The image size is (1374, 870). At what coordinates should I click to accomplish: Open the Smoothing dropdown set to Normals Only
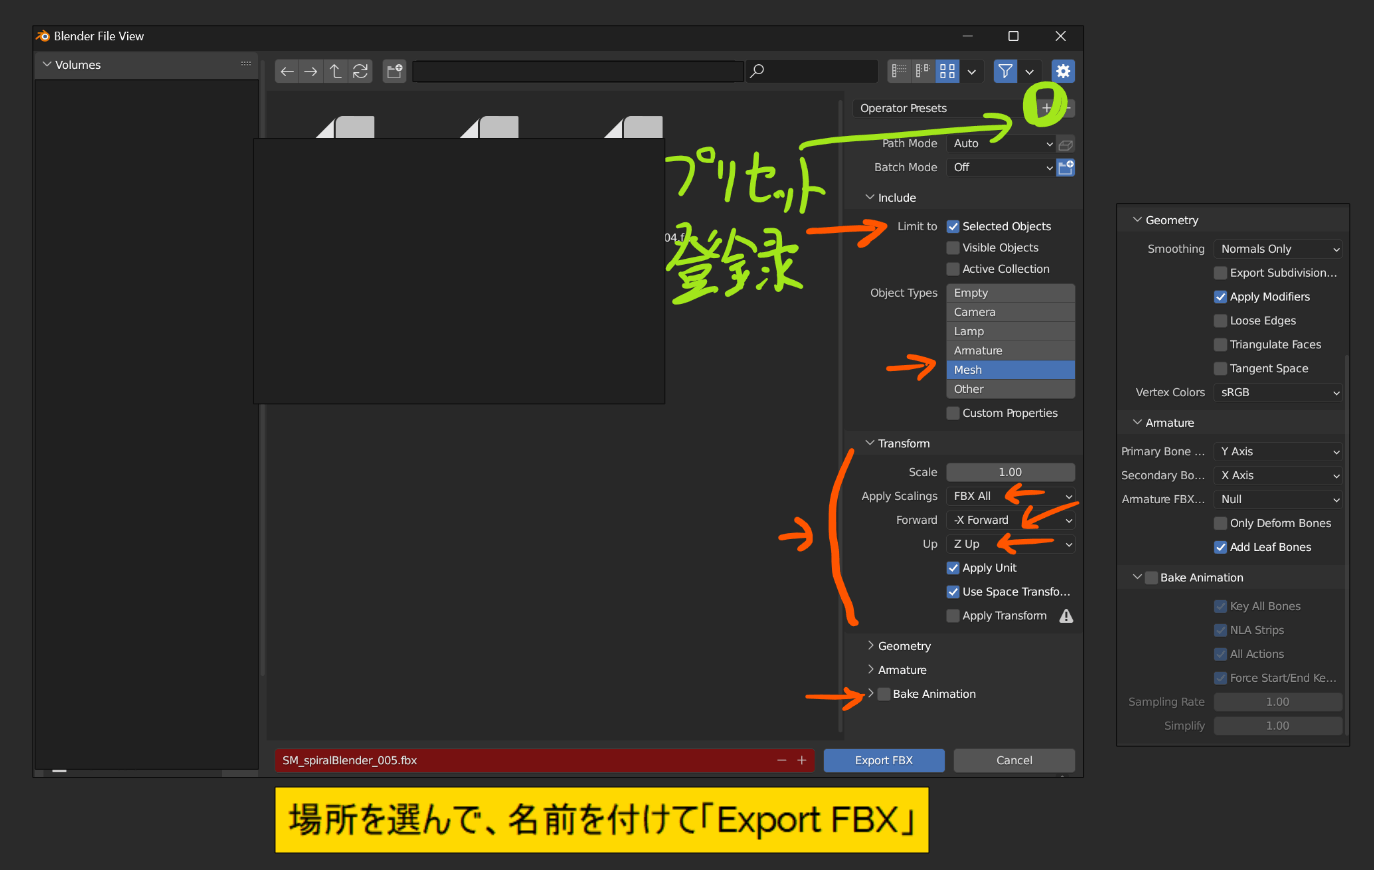click(x=1278, y=249)
